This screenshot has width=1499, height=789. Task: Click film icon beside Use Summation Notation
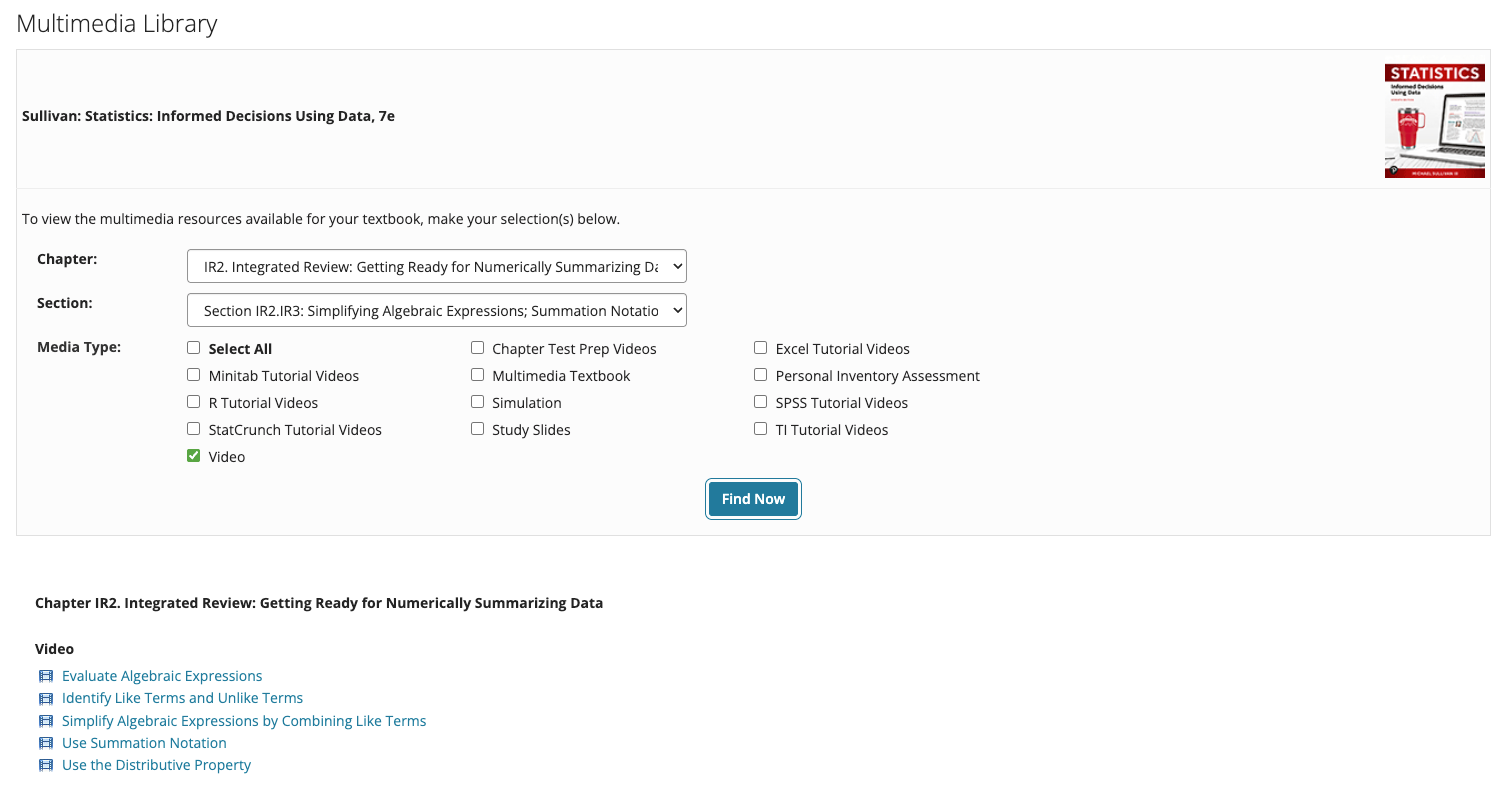[45, 743]
